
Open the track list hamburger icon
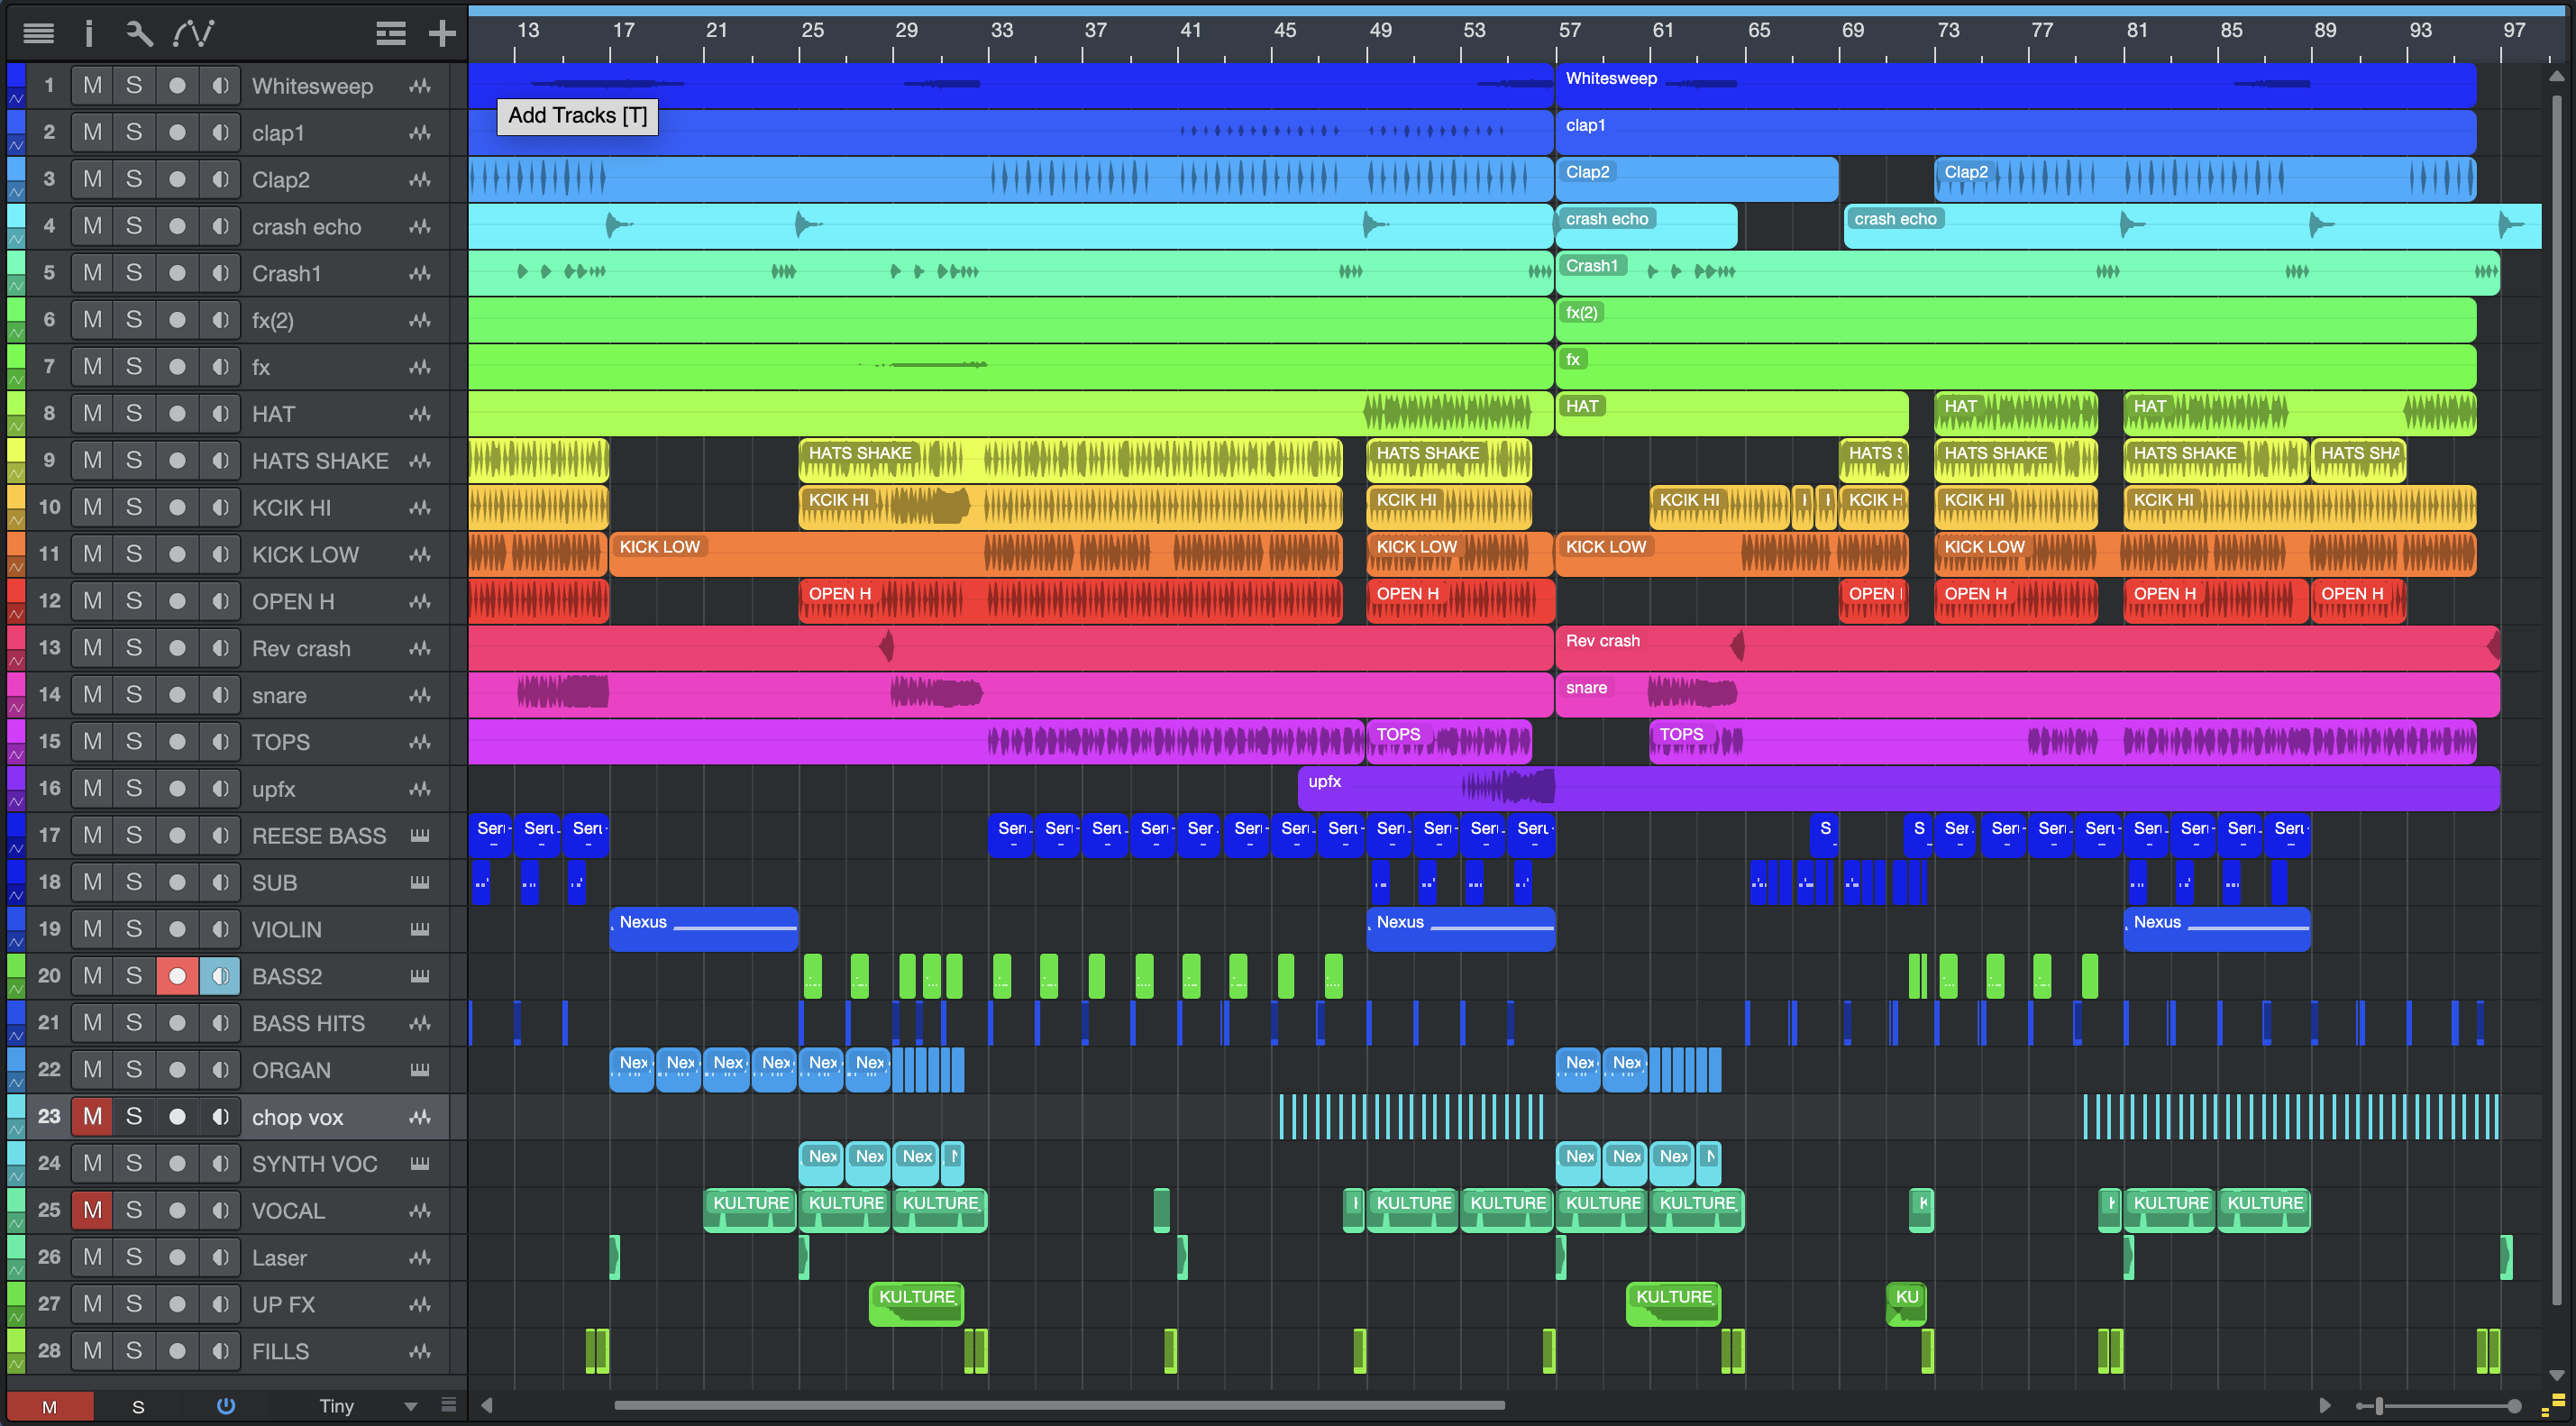38,34
